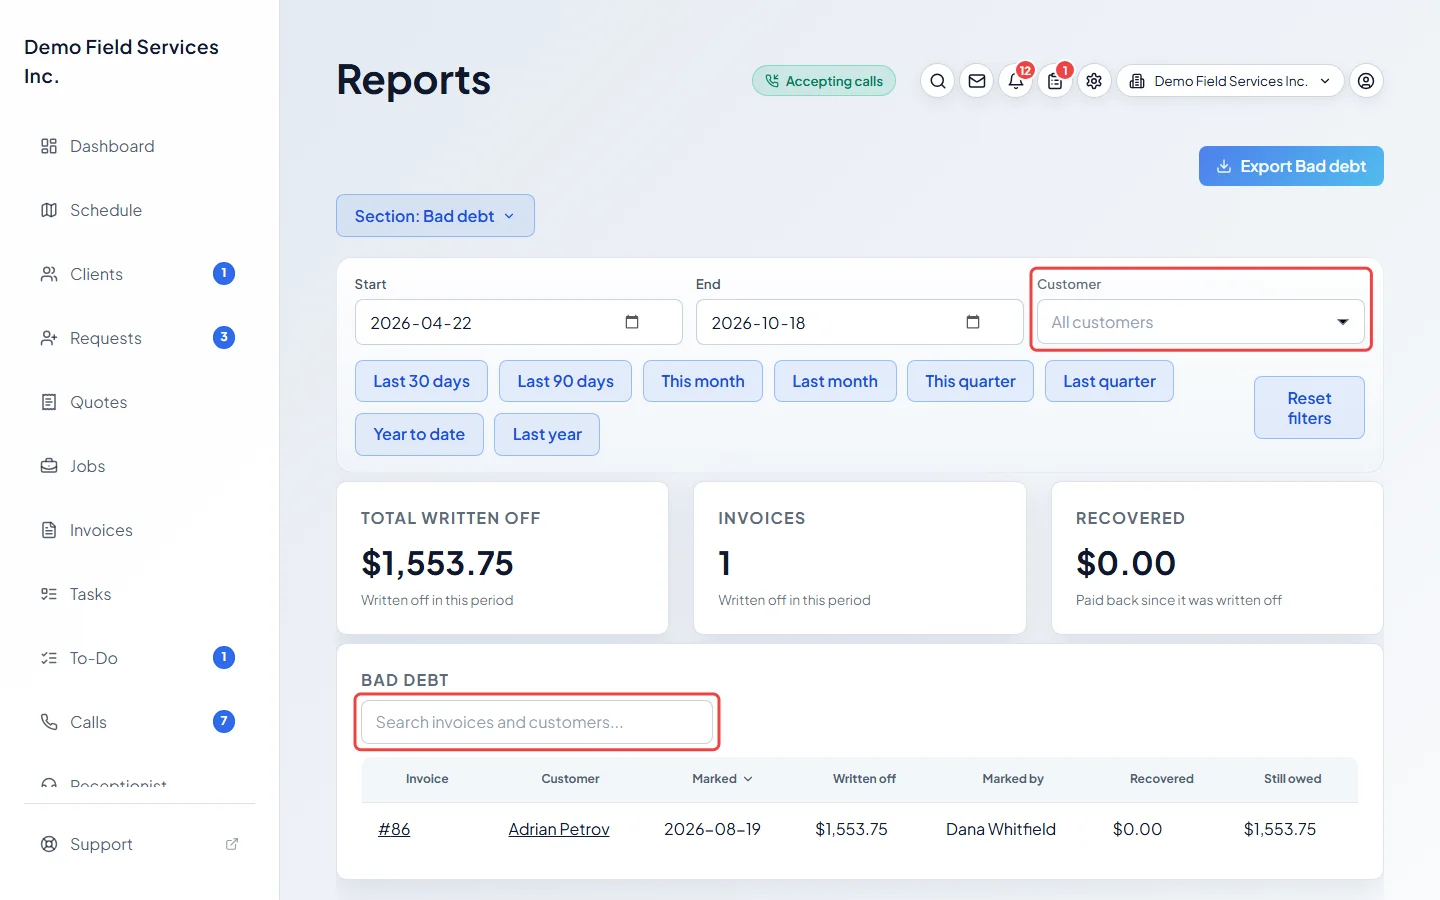Open Schedule in the sidebar
1440x900 pixels.
[138, 210]
